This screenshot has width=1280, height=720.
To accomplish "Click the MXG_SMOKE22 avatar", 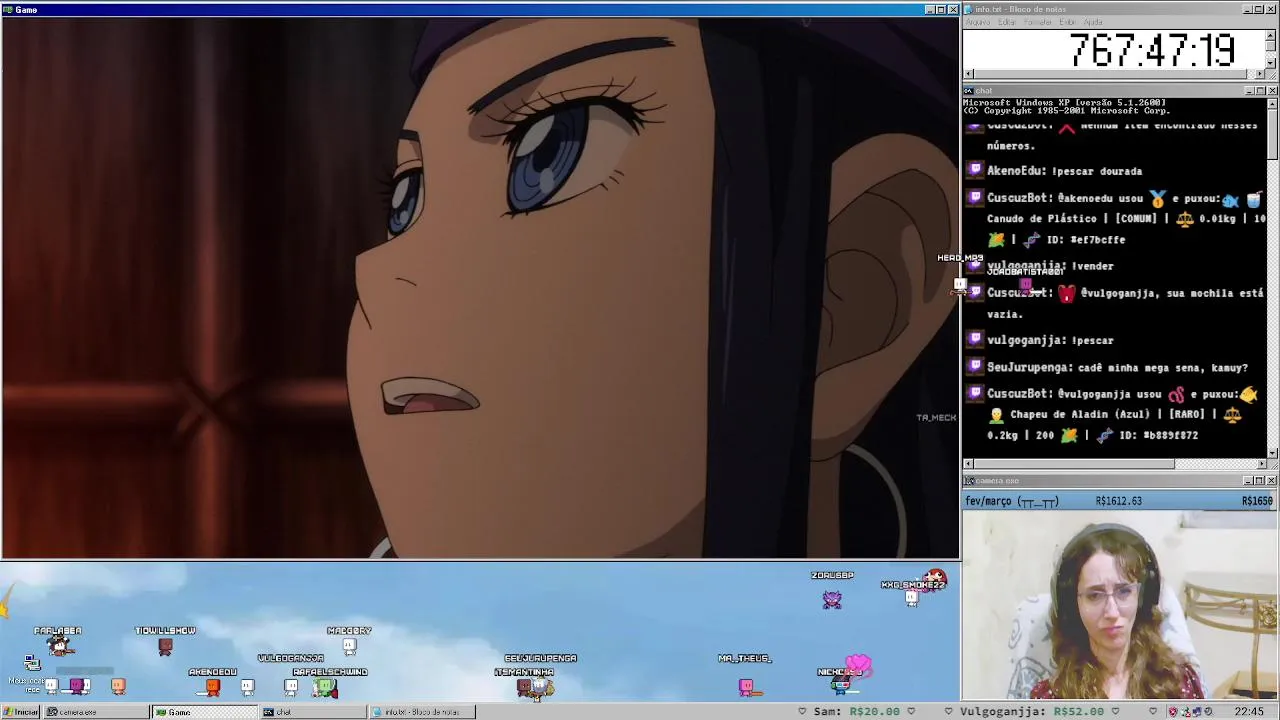I will pyautogui.click(x=911, y=598).
